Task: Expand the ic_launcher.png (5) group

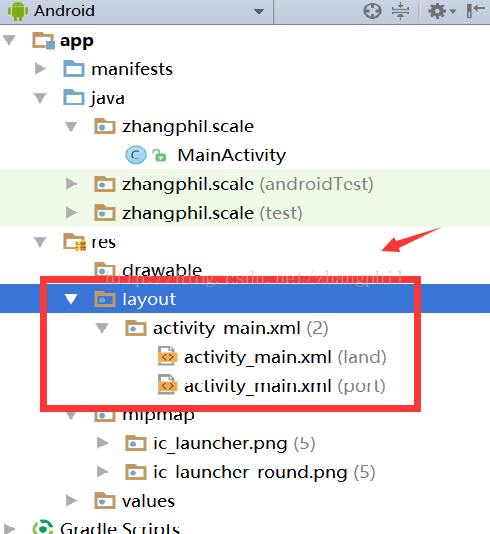Action: click(102, 443)
